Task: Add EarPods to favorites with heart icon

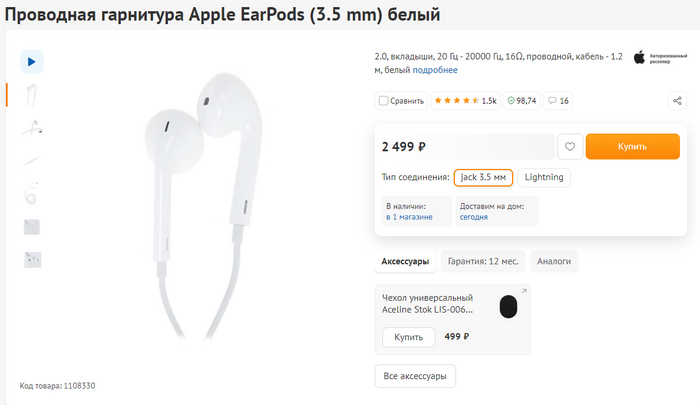Action: coord(570,147)
